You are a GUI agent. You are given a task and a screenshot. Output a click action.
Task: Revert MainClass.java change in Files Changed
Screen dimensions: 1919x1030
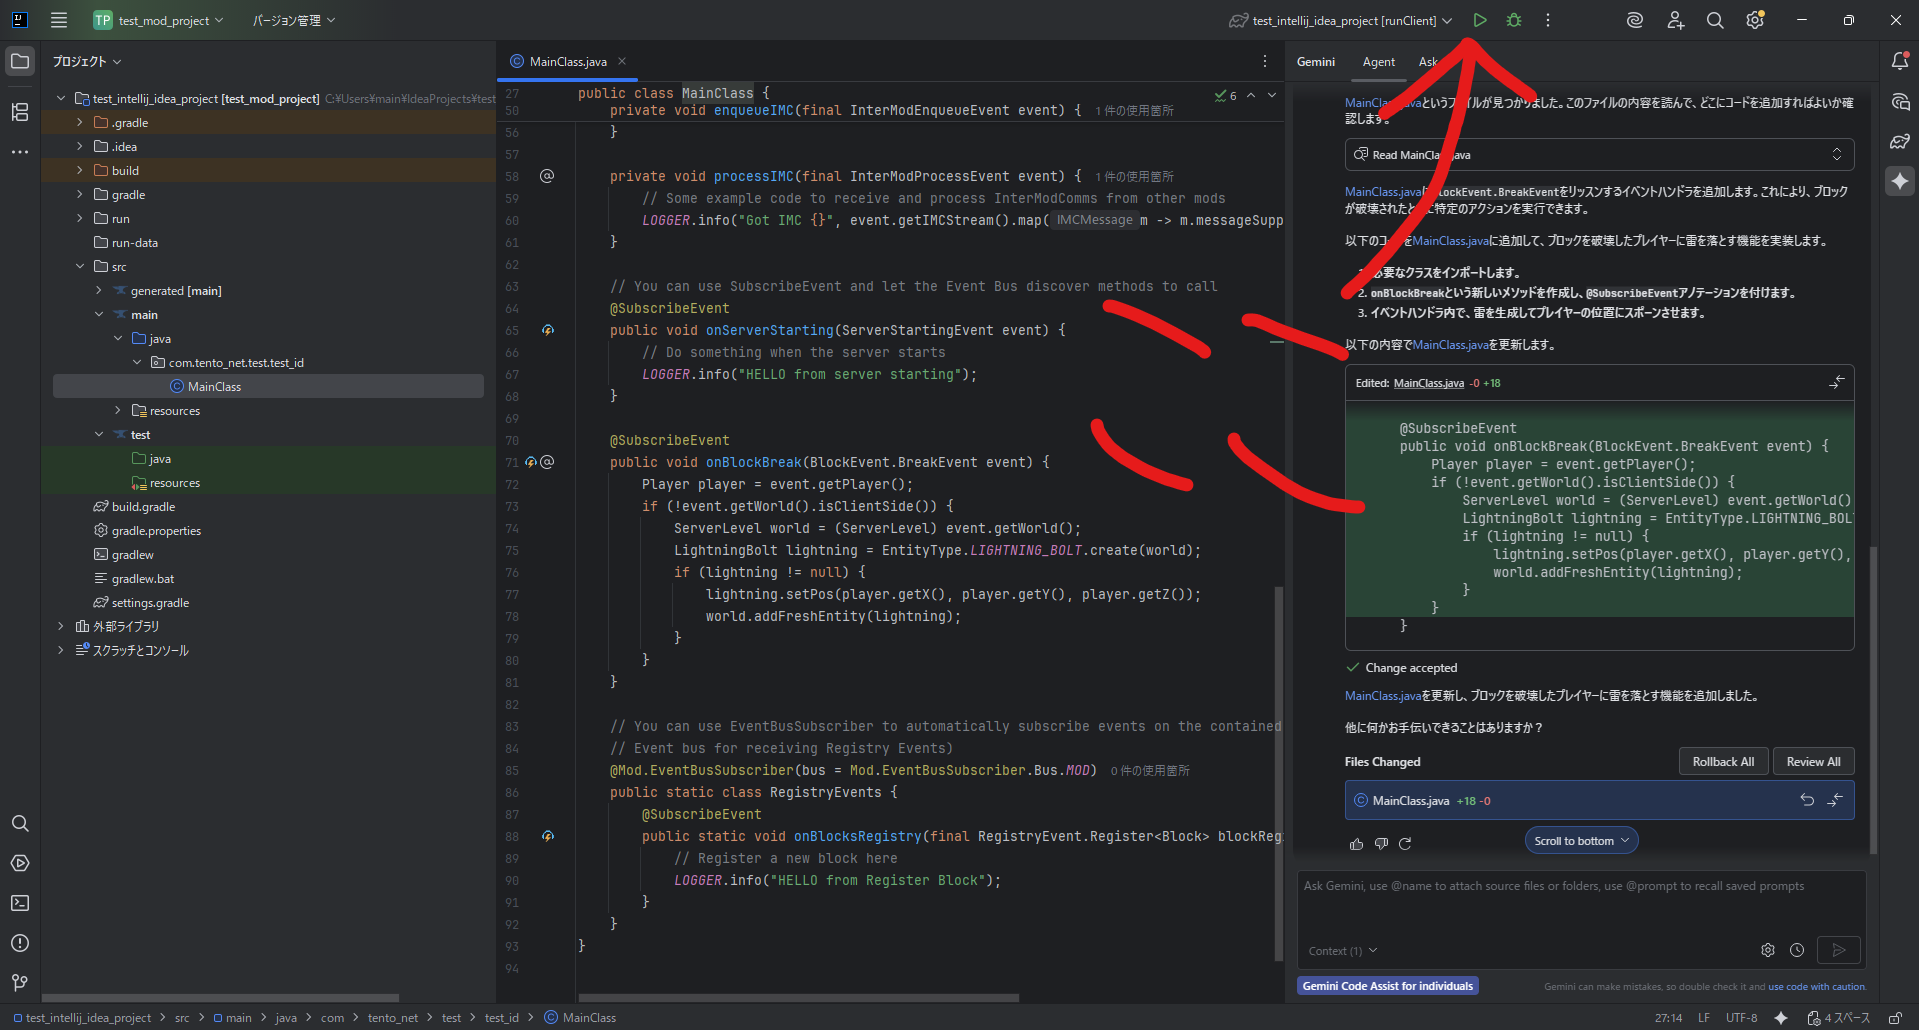pyautogui.click(x=1807, y=800)
